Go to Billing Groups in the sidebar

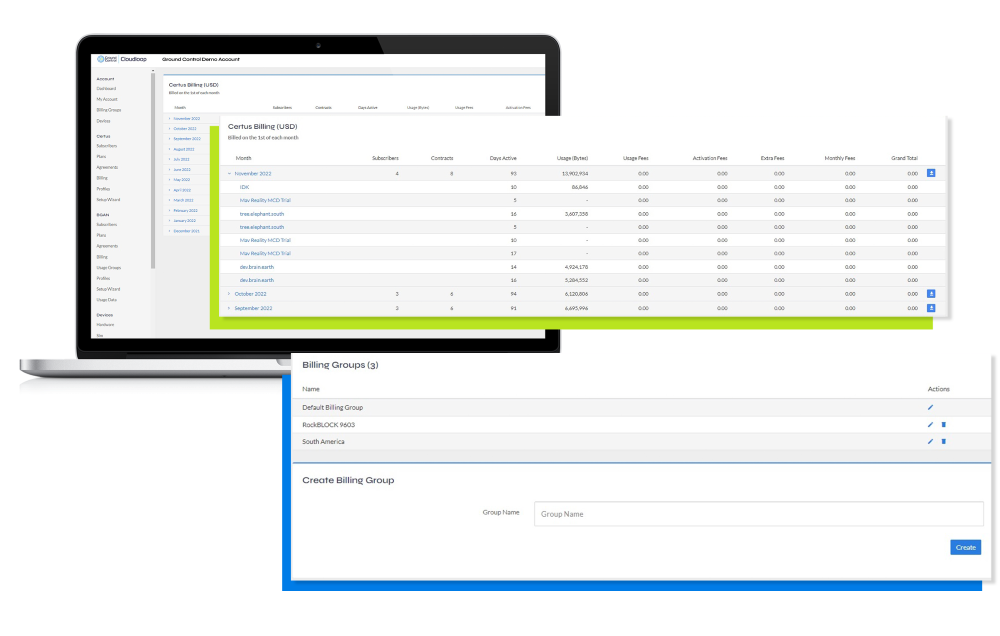(x=109, y=110)
